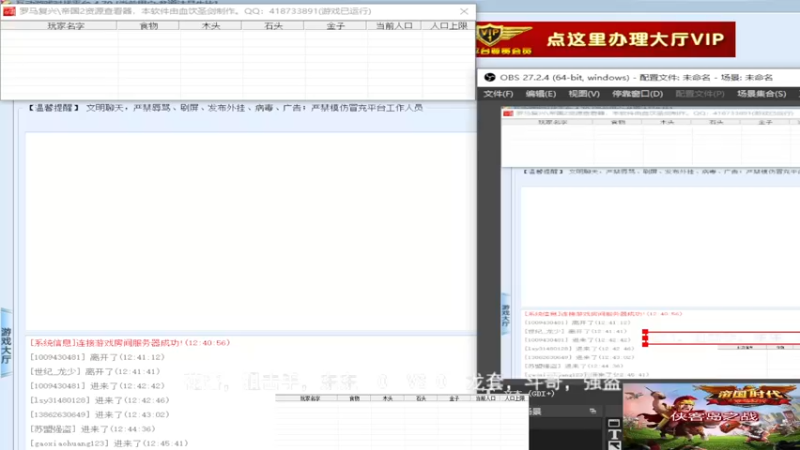Viewport: 800px width, 450px height.
Task: Open the OBS 配置文件(P) menu
Action: (x=699, y=94)
